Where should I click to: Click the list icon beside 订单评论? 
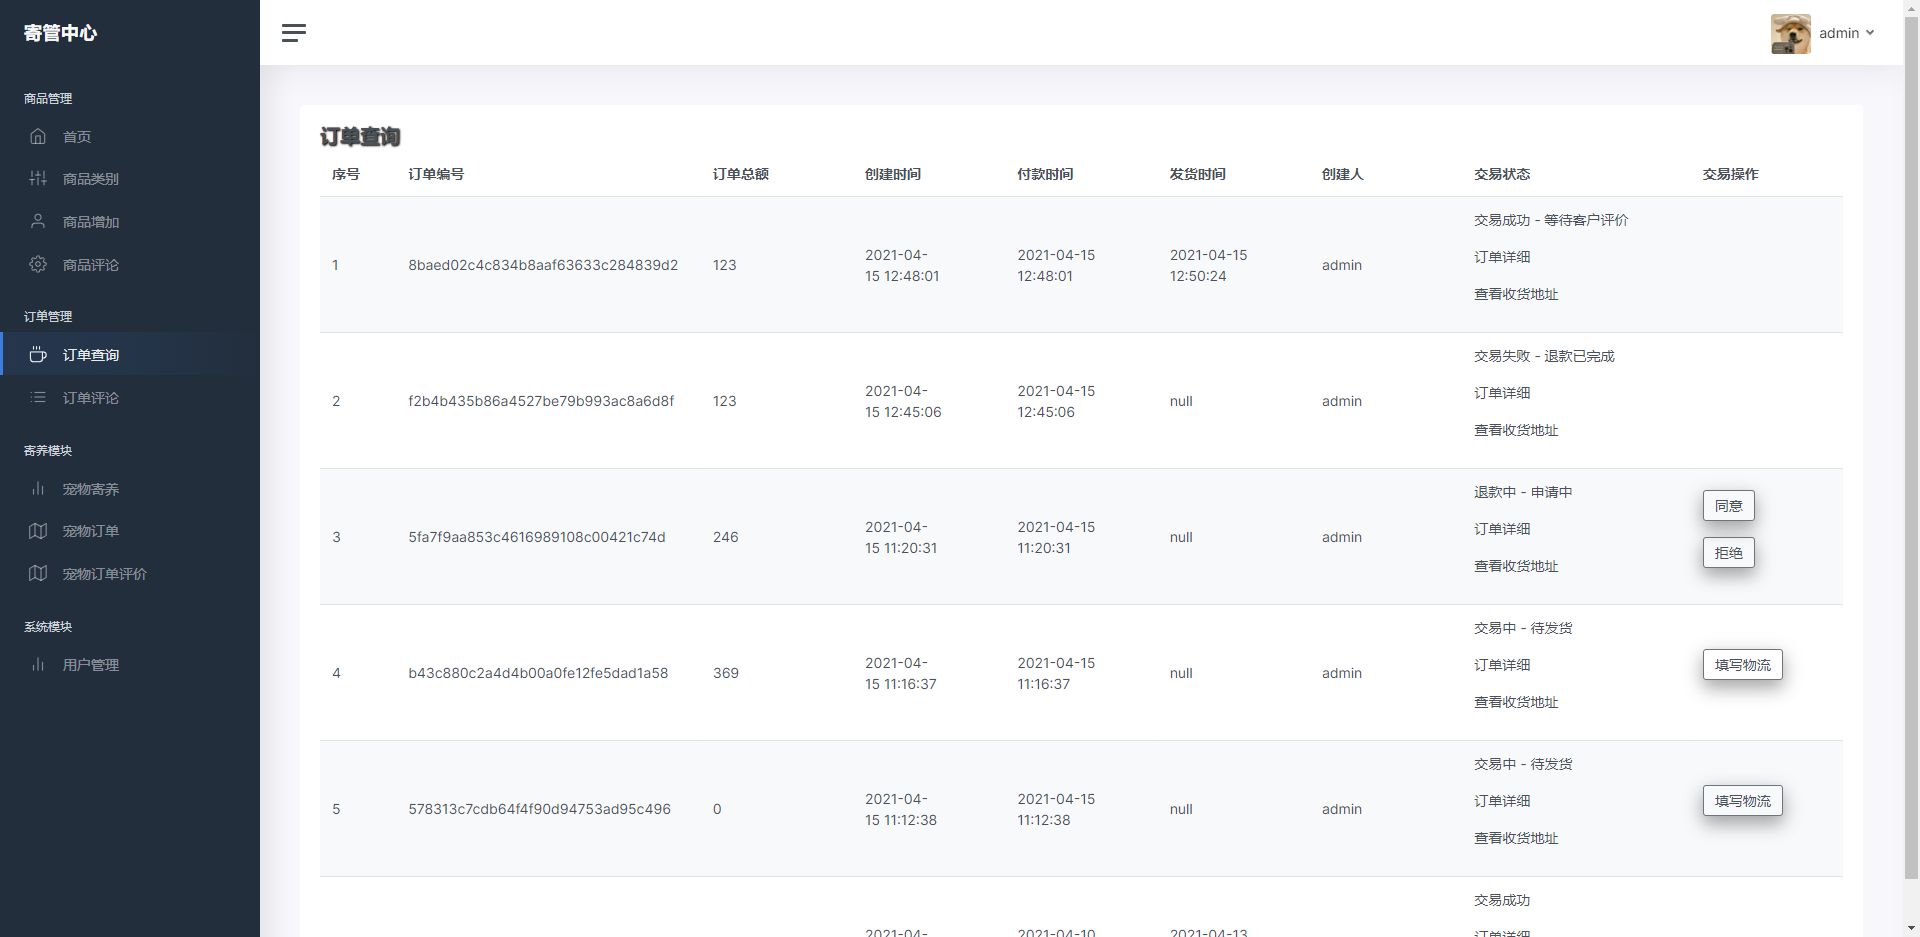pos(38,397)
